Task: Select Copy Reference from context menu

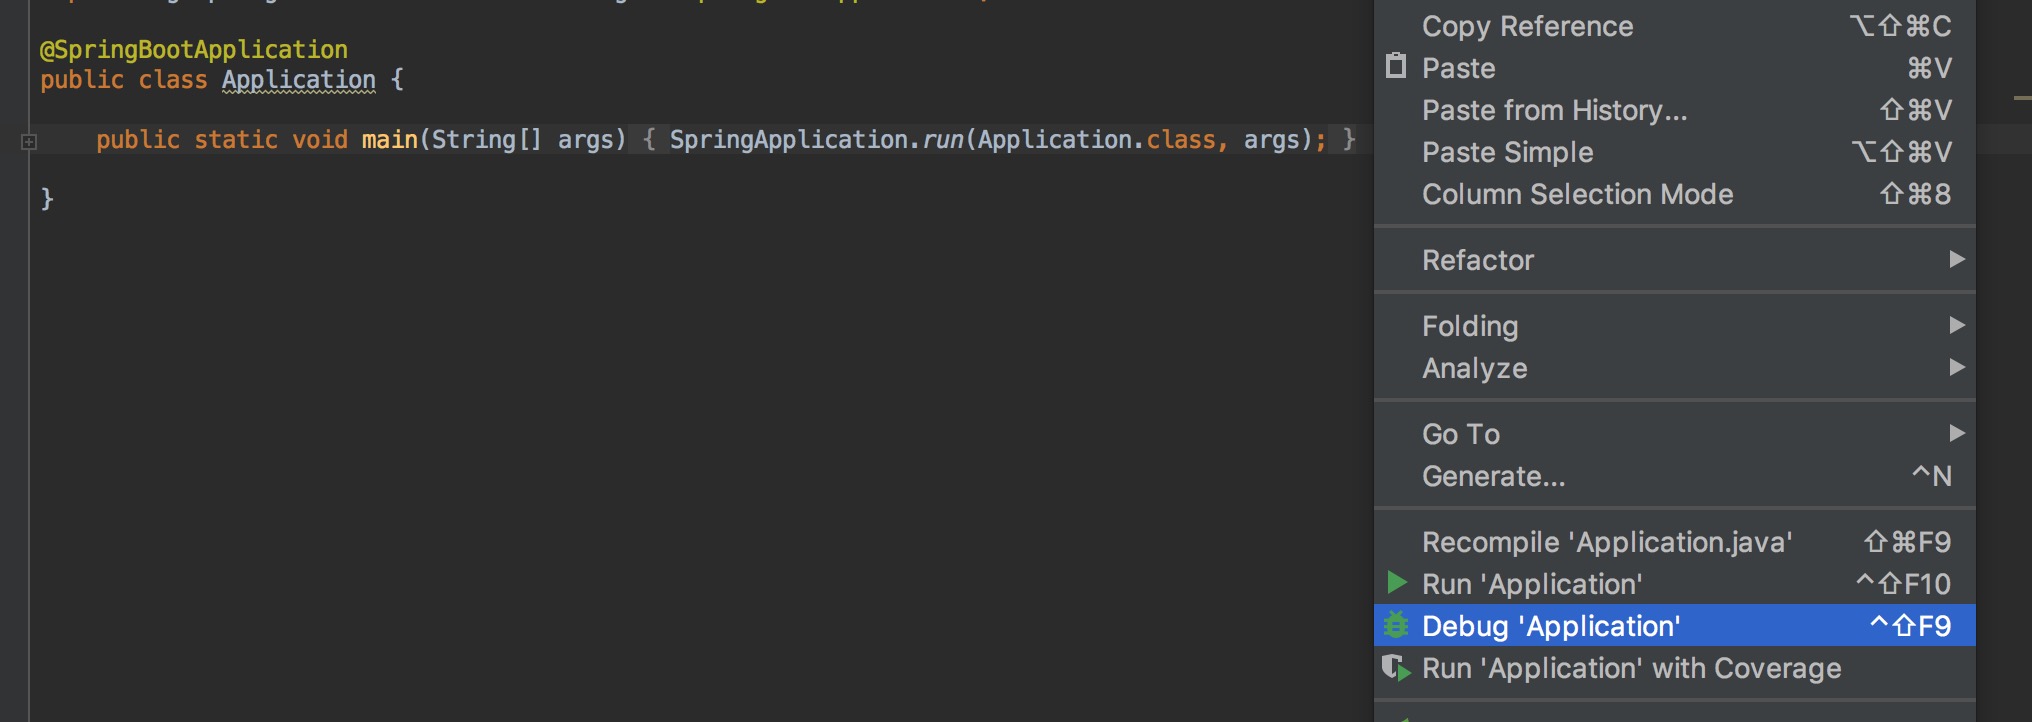Action: pyautogui.click(x=1675, y=26)
